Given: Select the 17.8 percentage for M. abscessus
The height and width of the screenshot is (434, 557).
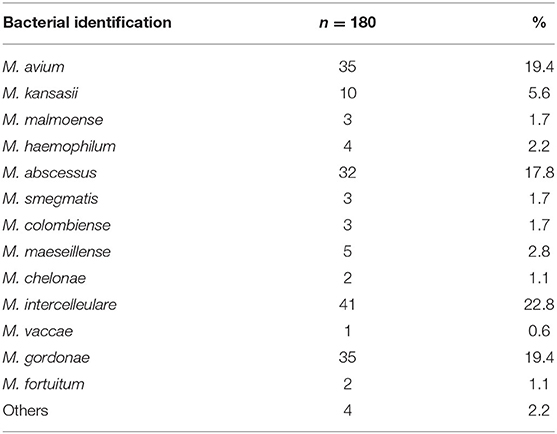Looking at the screenshot, I should [540, 173].
